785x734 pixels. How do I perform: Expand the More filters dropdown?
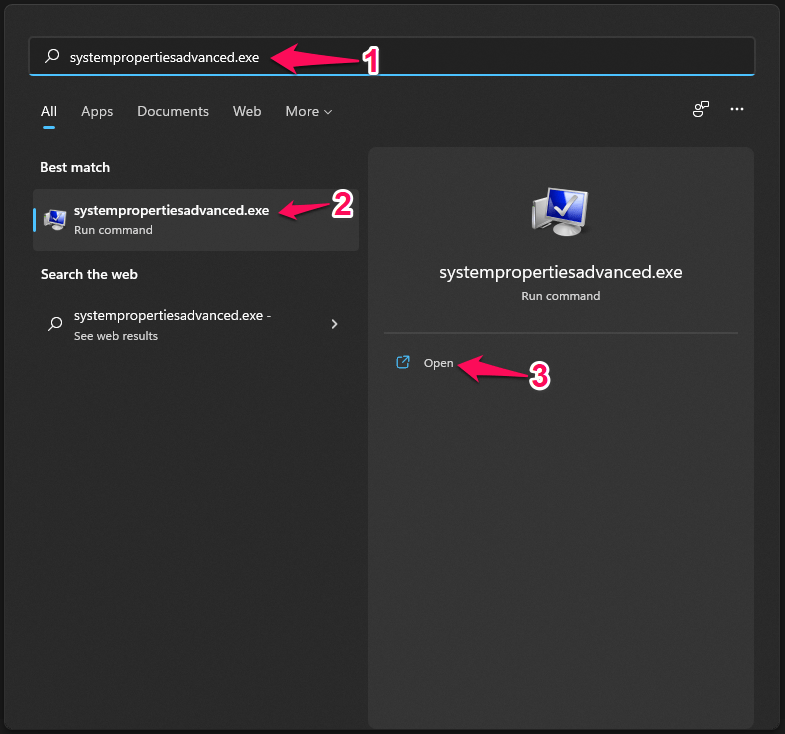pyautogui.click(x=308, y=111)
